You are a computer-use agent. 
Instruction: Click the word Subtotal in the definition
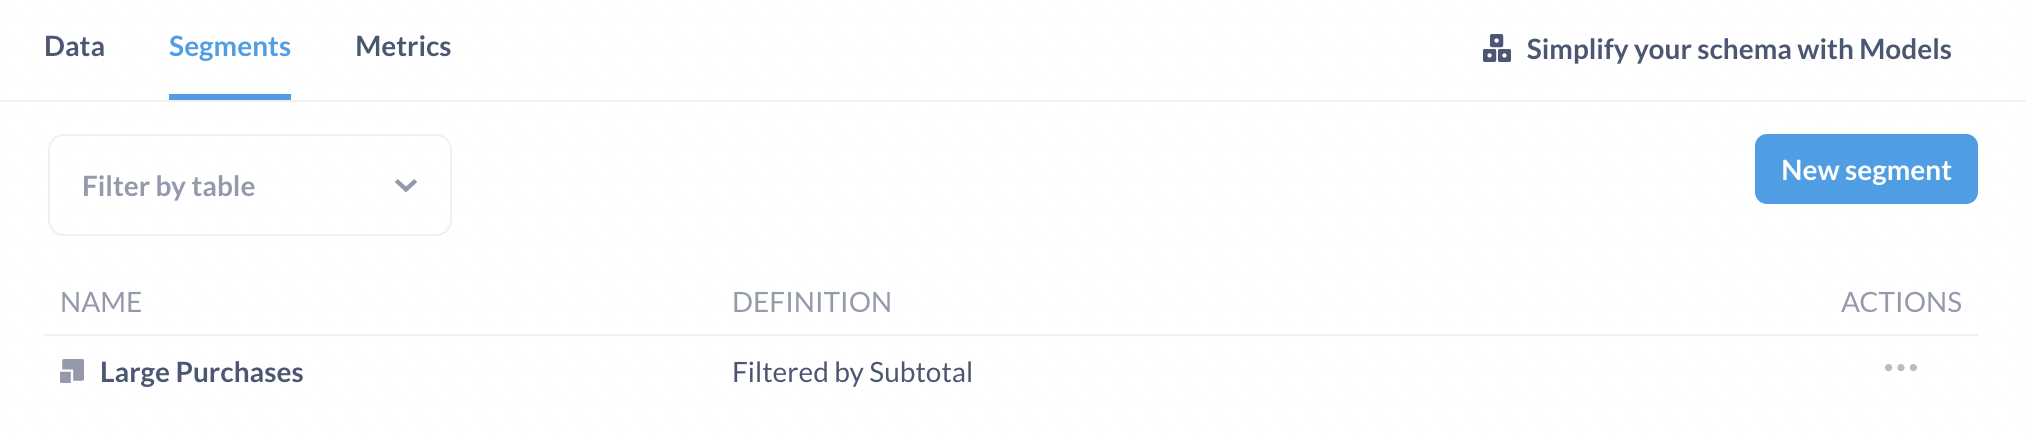coord(920,373)
